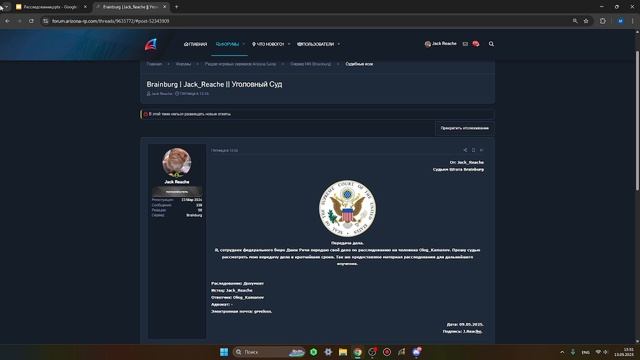The image size is (640, 360).
Task: Open Jack Reache avatar in post sidebar
Action: pos(177,162)
